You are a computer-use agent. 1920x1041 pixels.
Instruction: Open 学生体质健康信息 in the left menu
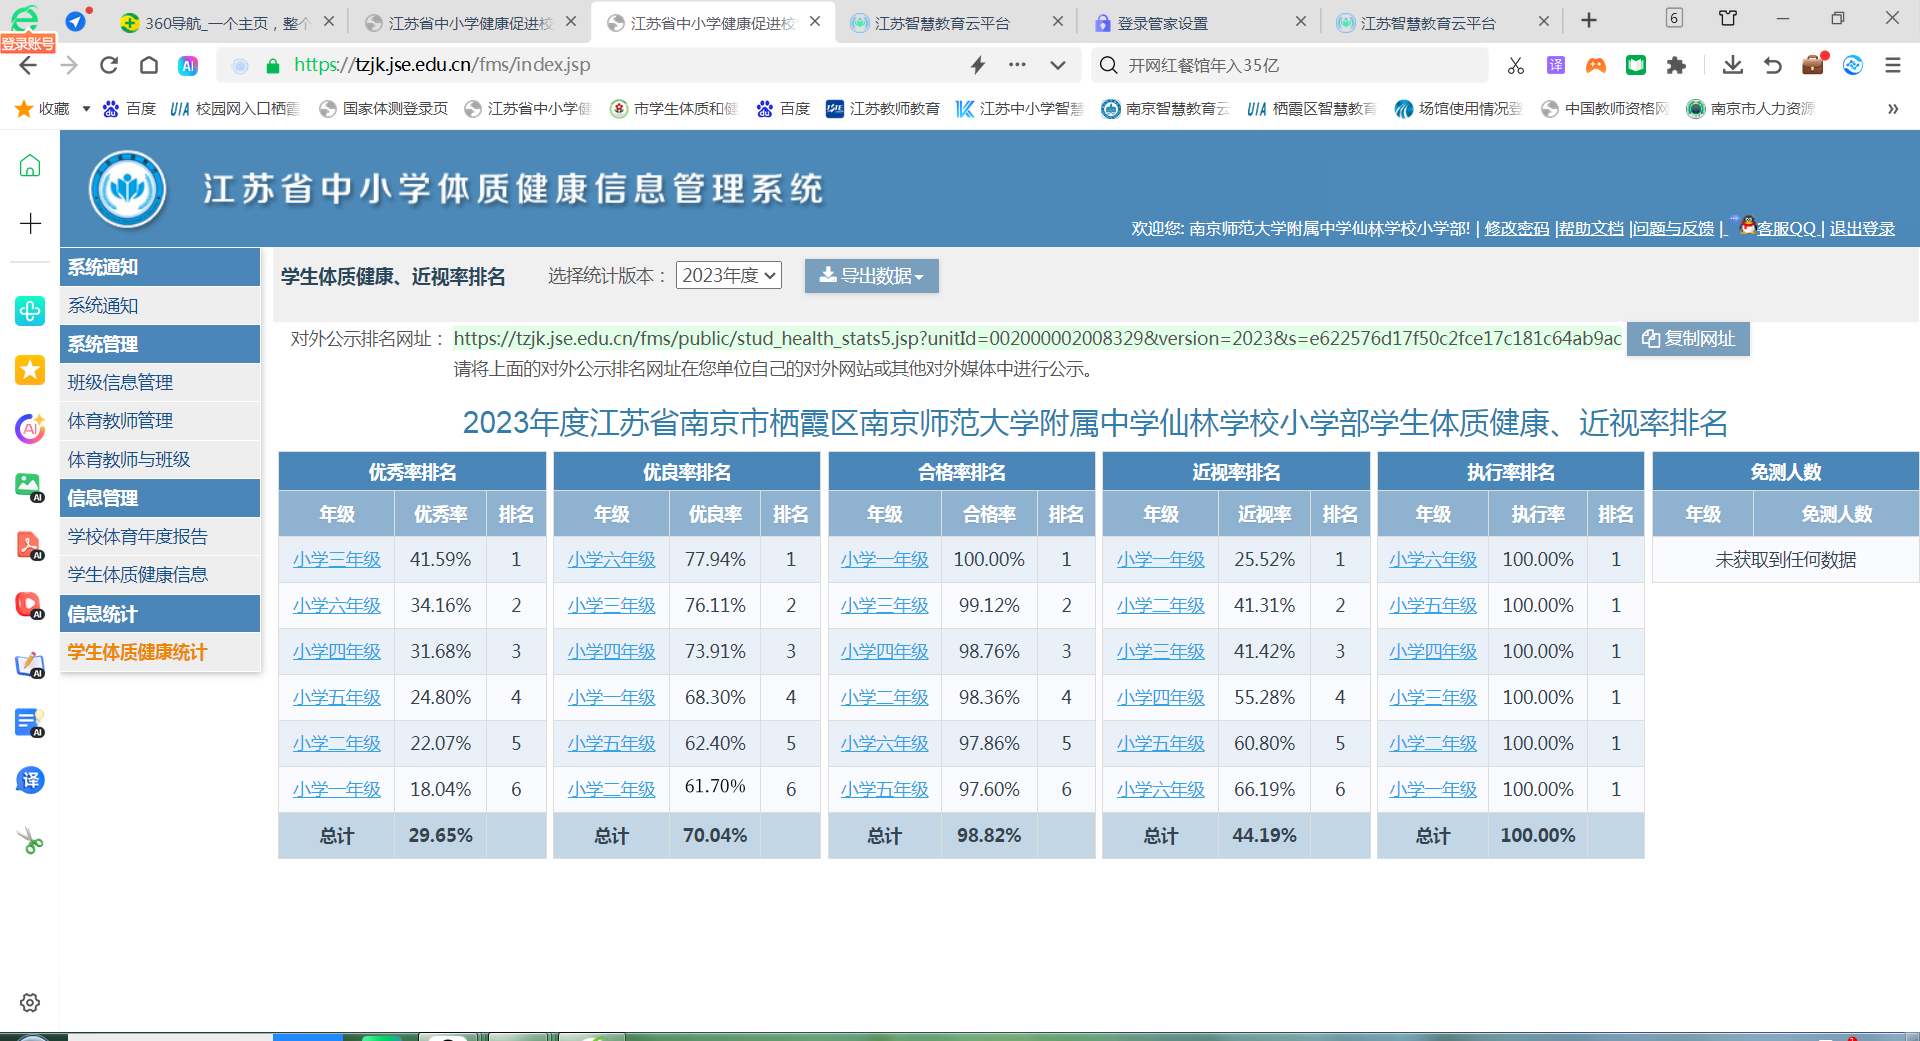click(x=160, y=574)
